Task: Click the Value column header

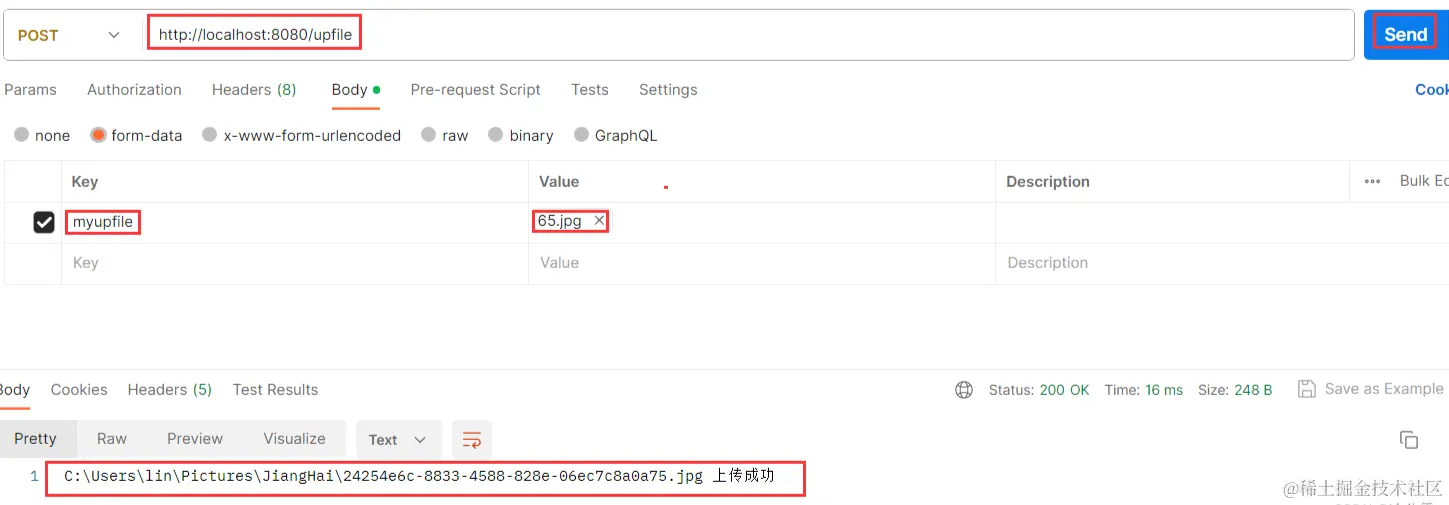Action: 559,182
